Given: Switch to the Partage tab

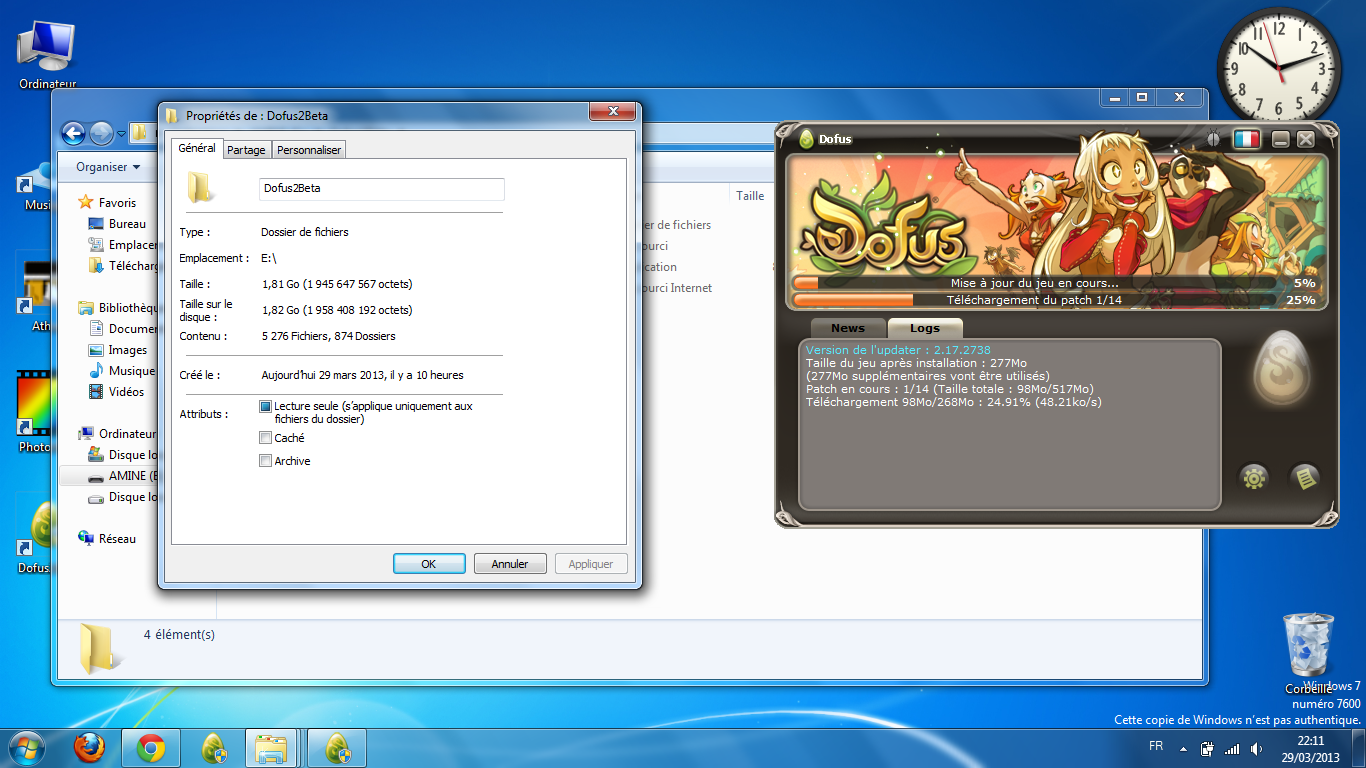Looking at the screenshot, I should click(x=246, y=150).
